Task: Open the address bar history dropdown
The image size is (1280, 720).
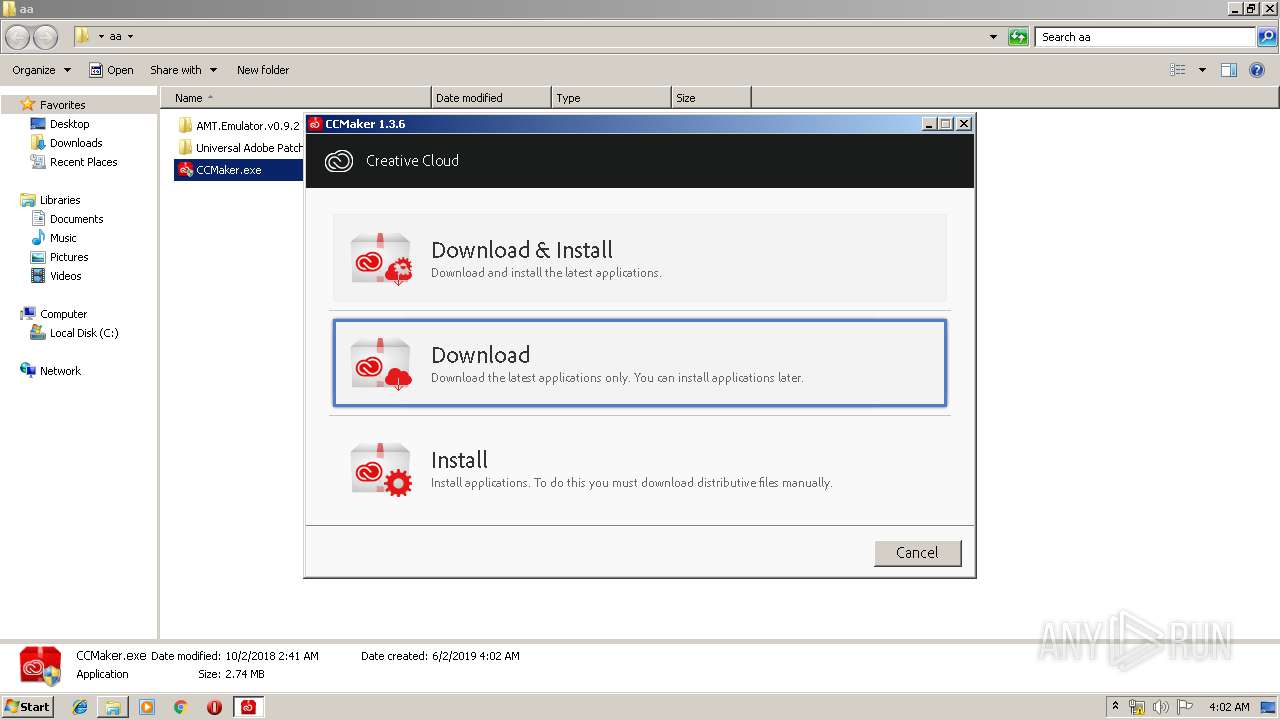Action: tap(993, 37)
